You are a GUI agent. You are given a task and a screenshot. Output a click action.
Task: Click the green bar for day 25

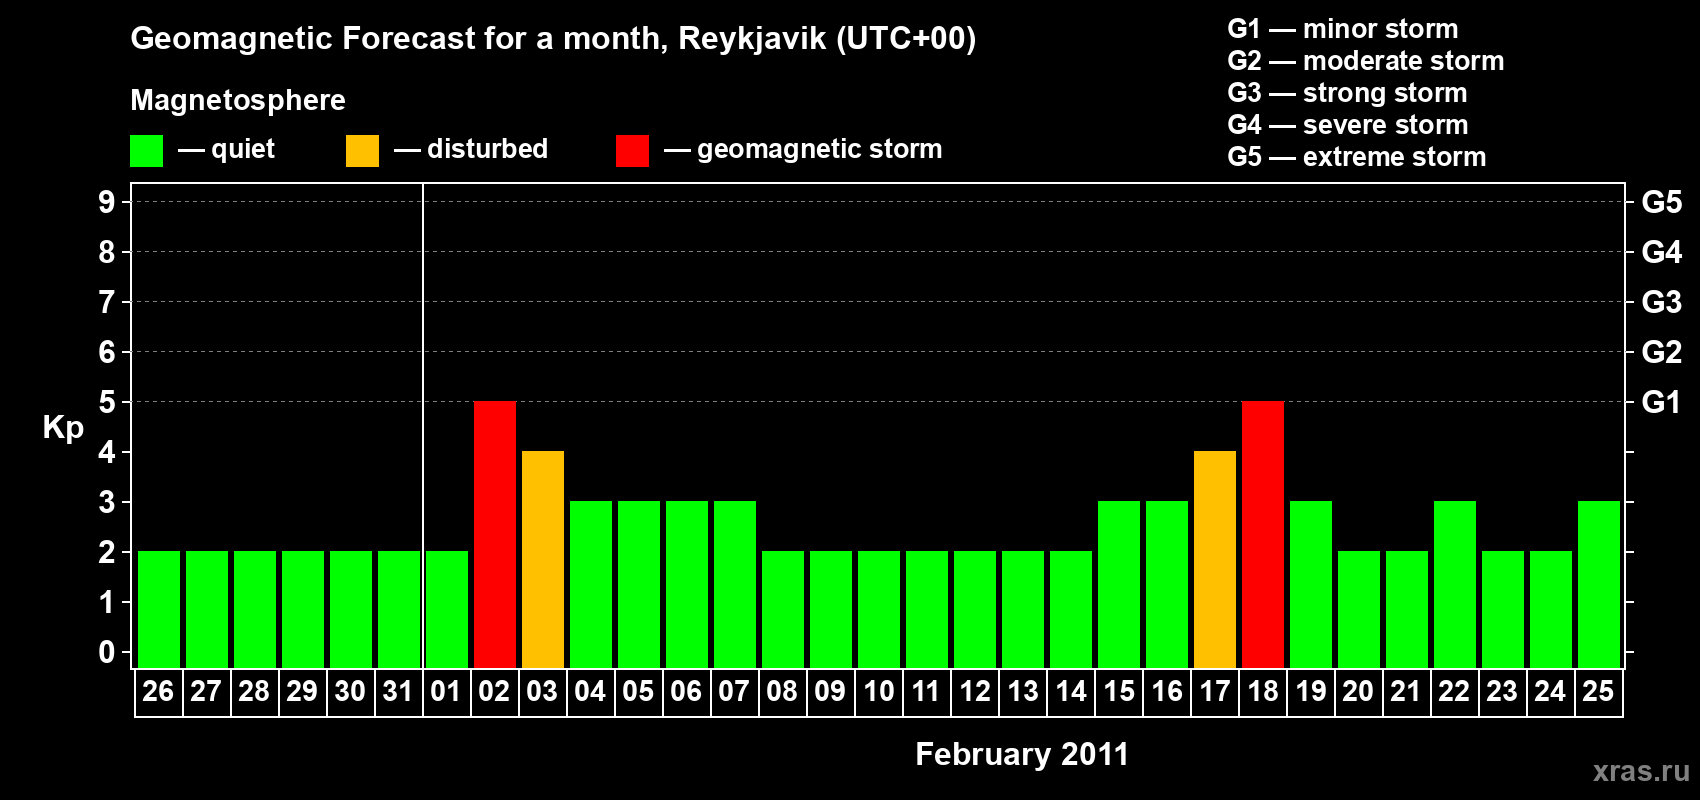coord(1599,584)
